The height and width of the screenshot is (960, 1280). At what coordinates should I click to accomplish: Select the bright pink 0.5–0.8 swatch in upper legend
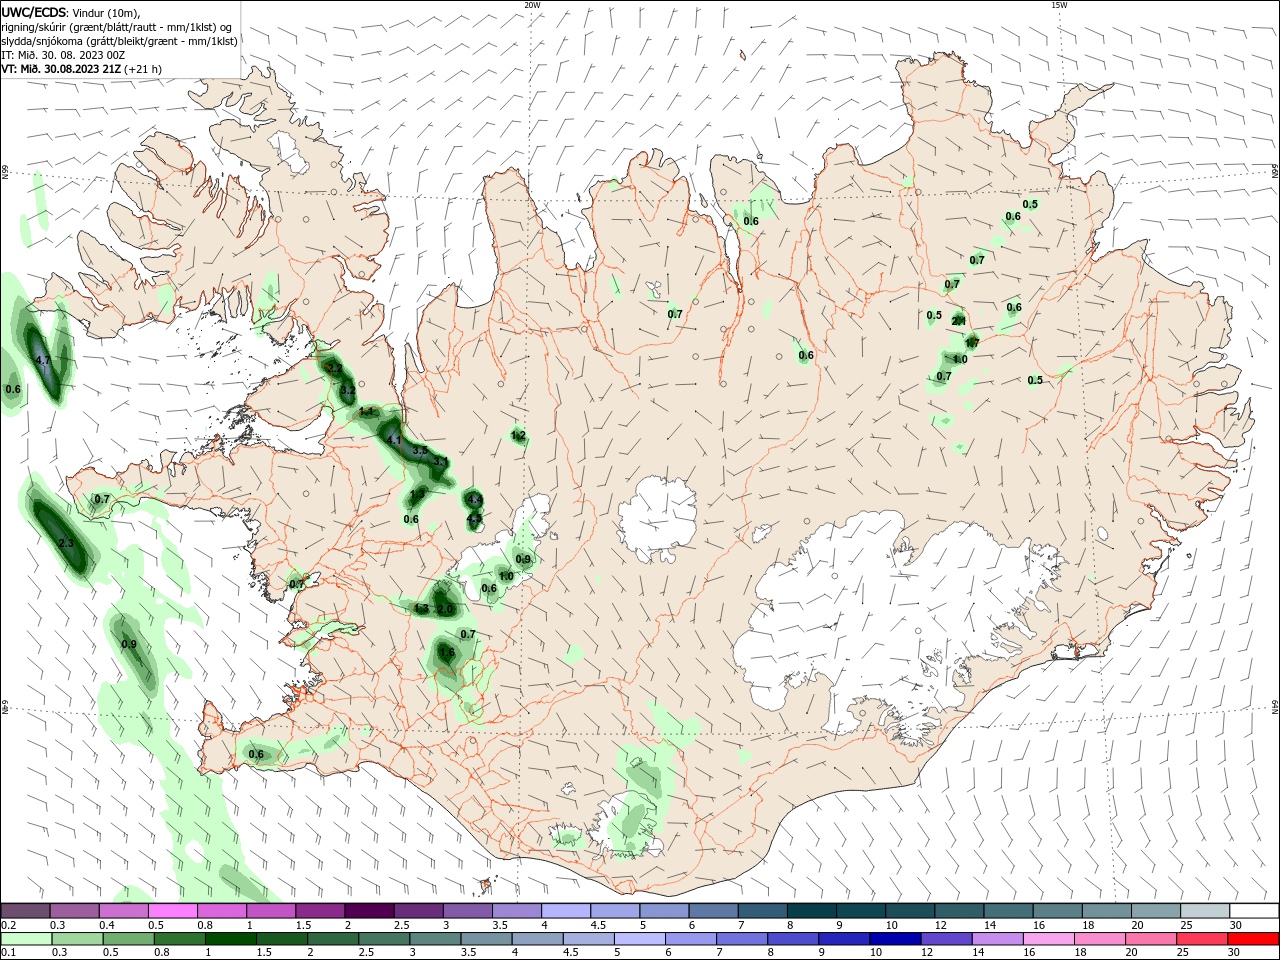172,911
